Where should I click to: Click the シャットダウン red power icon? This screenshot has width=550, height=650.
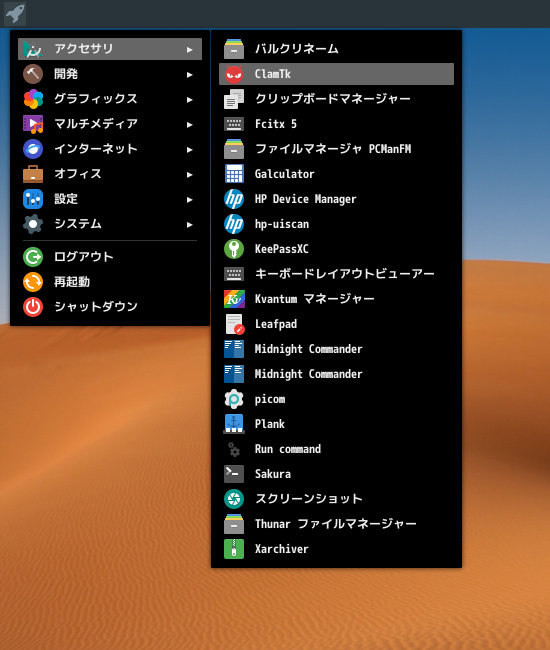(x=33, y=307)
